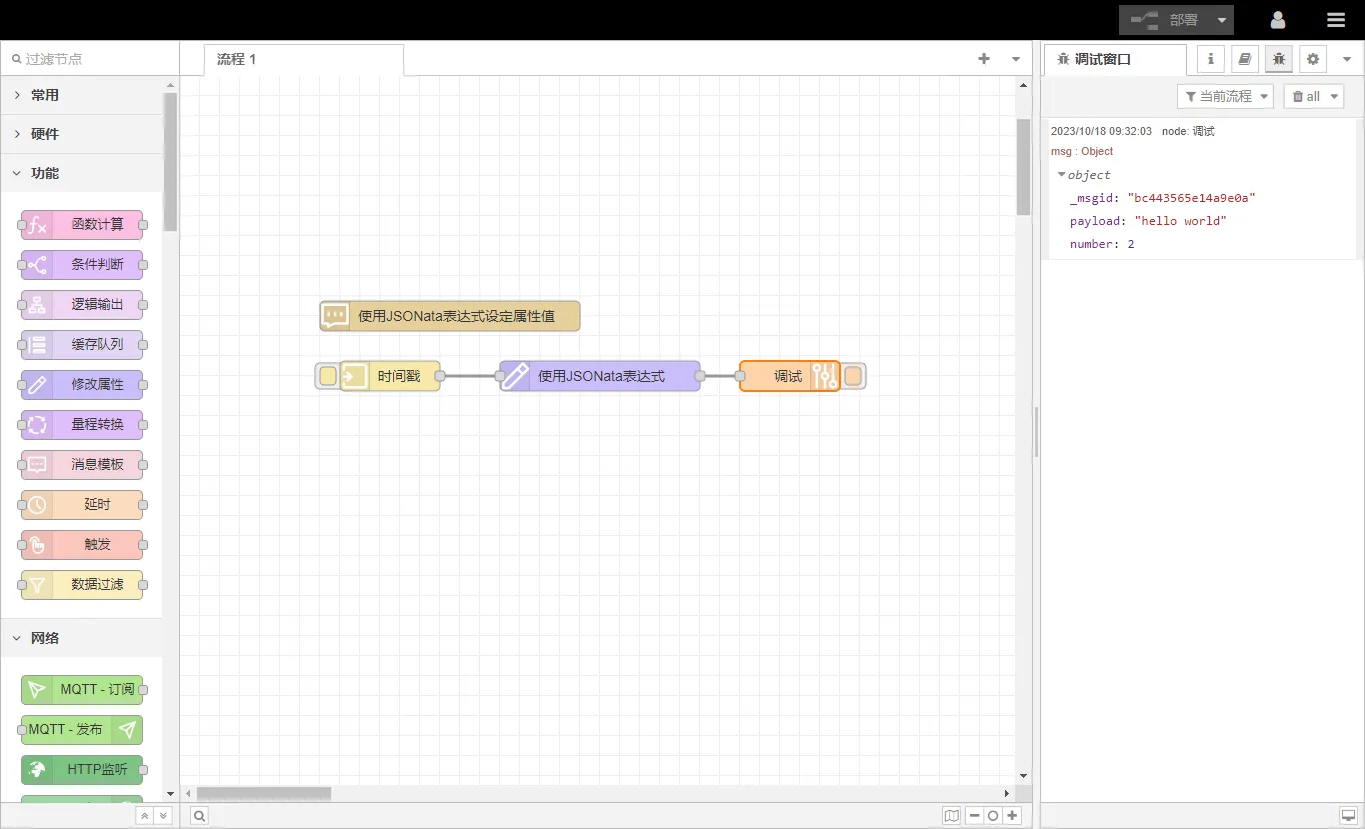Open the configuration nodes gear icon

[x=1313, y=59]
